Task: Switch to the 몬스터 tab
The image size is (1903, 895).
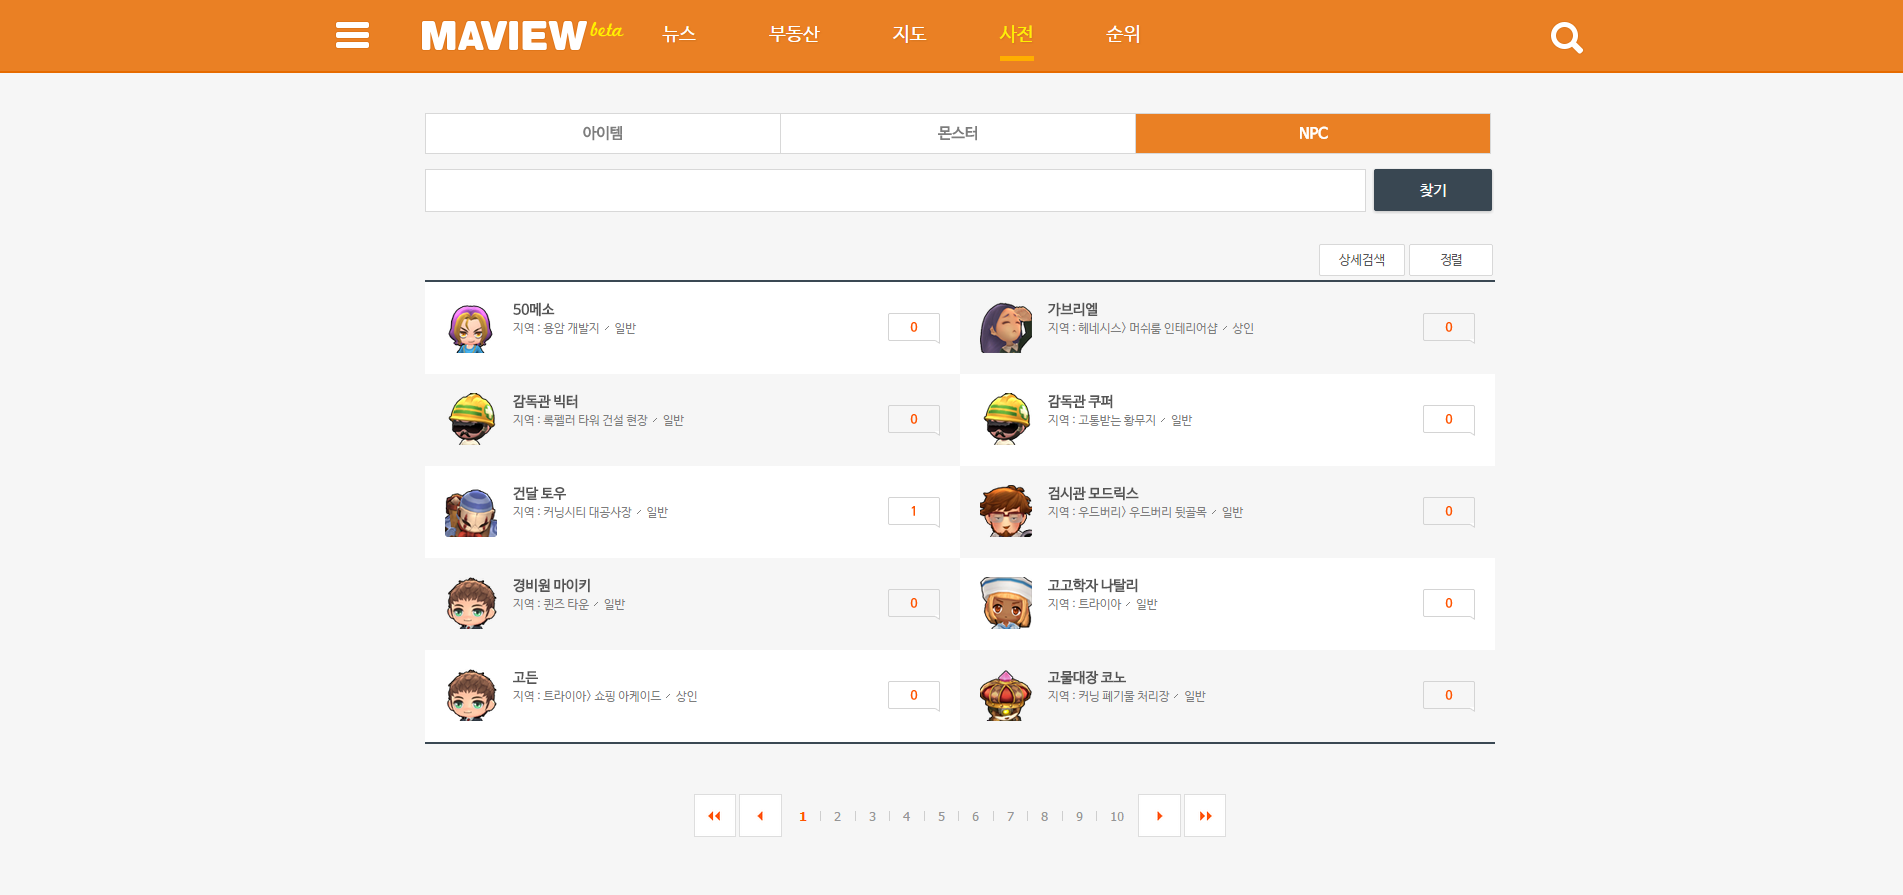Action: [x=958, y=133]
